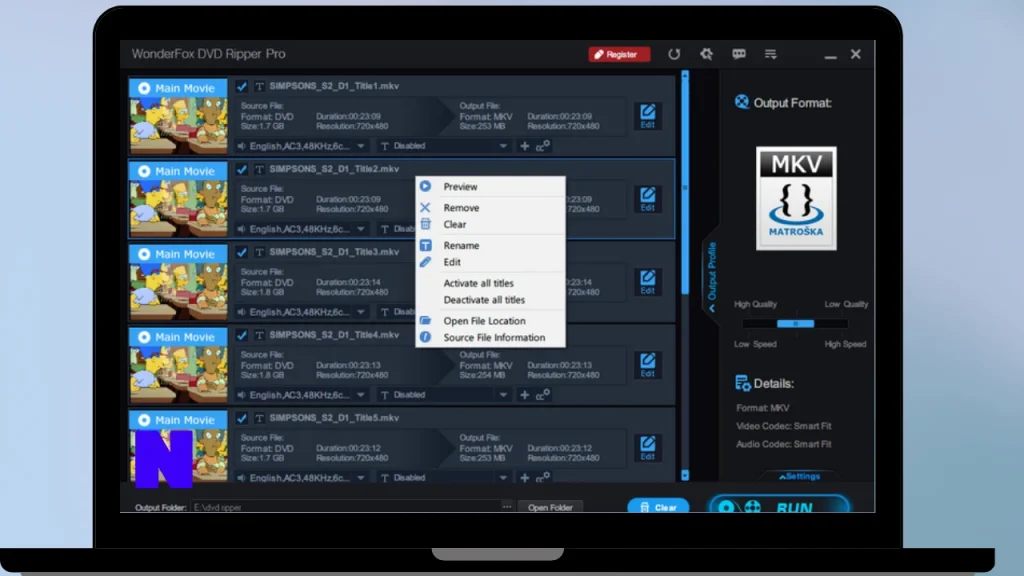Click rename T icon beside SIMPSONS_S2_D1_Title4.mkv

click(259, 335)
